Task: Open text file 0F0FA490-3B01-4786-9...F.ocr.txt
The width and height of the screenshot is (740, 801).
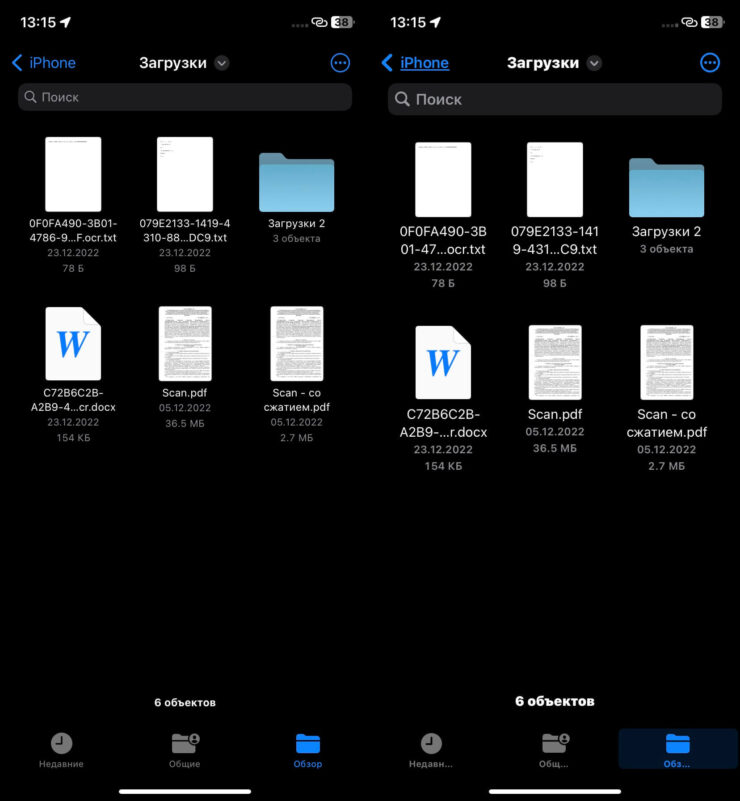Action: [73, 174]
